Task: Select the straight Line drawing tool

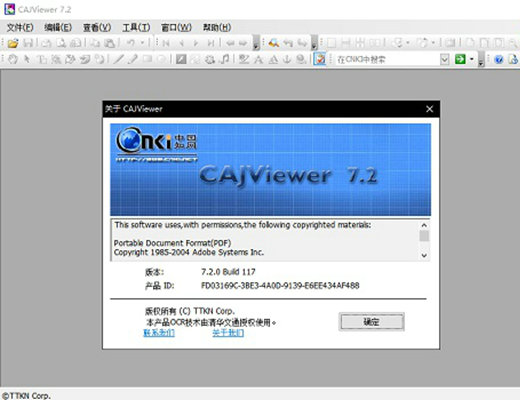Action: click(x=118, y=59)
